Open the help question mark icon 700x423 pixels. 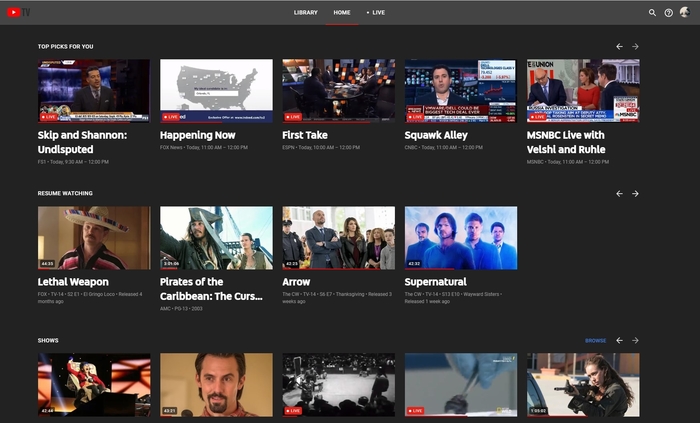[668, 12]
